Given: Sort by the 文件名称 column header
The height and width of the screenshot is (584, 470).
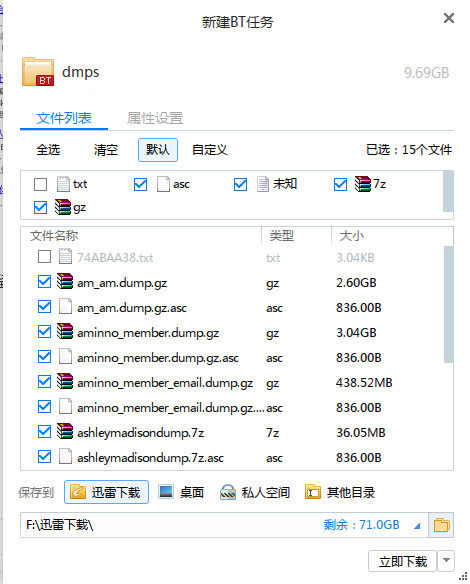Looking at the screenshot, I should [54, 236].
